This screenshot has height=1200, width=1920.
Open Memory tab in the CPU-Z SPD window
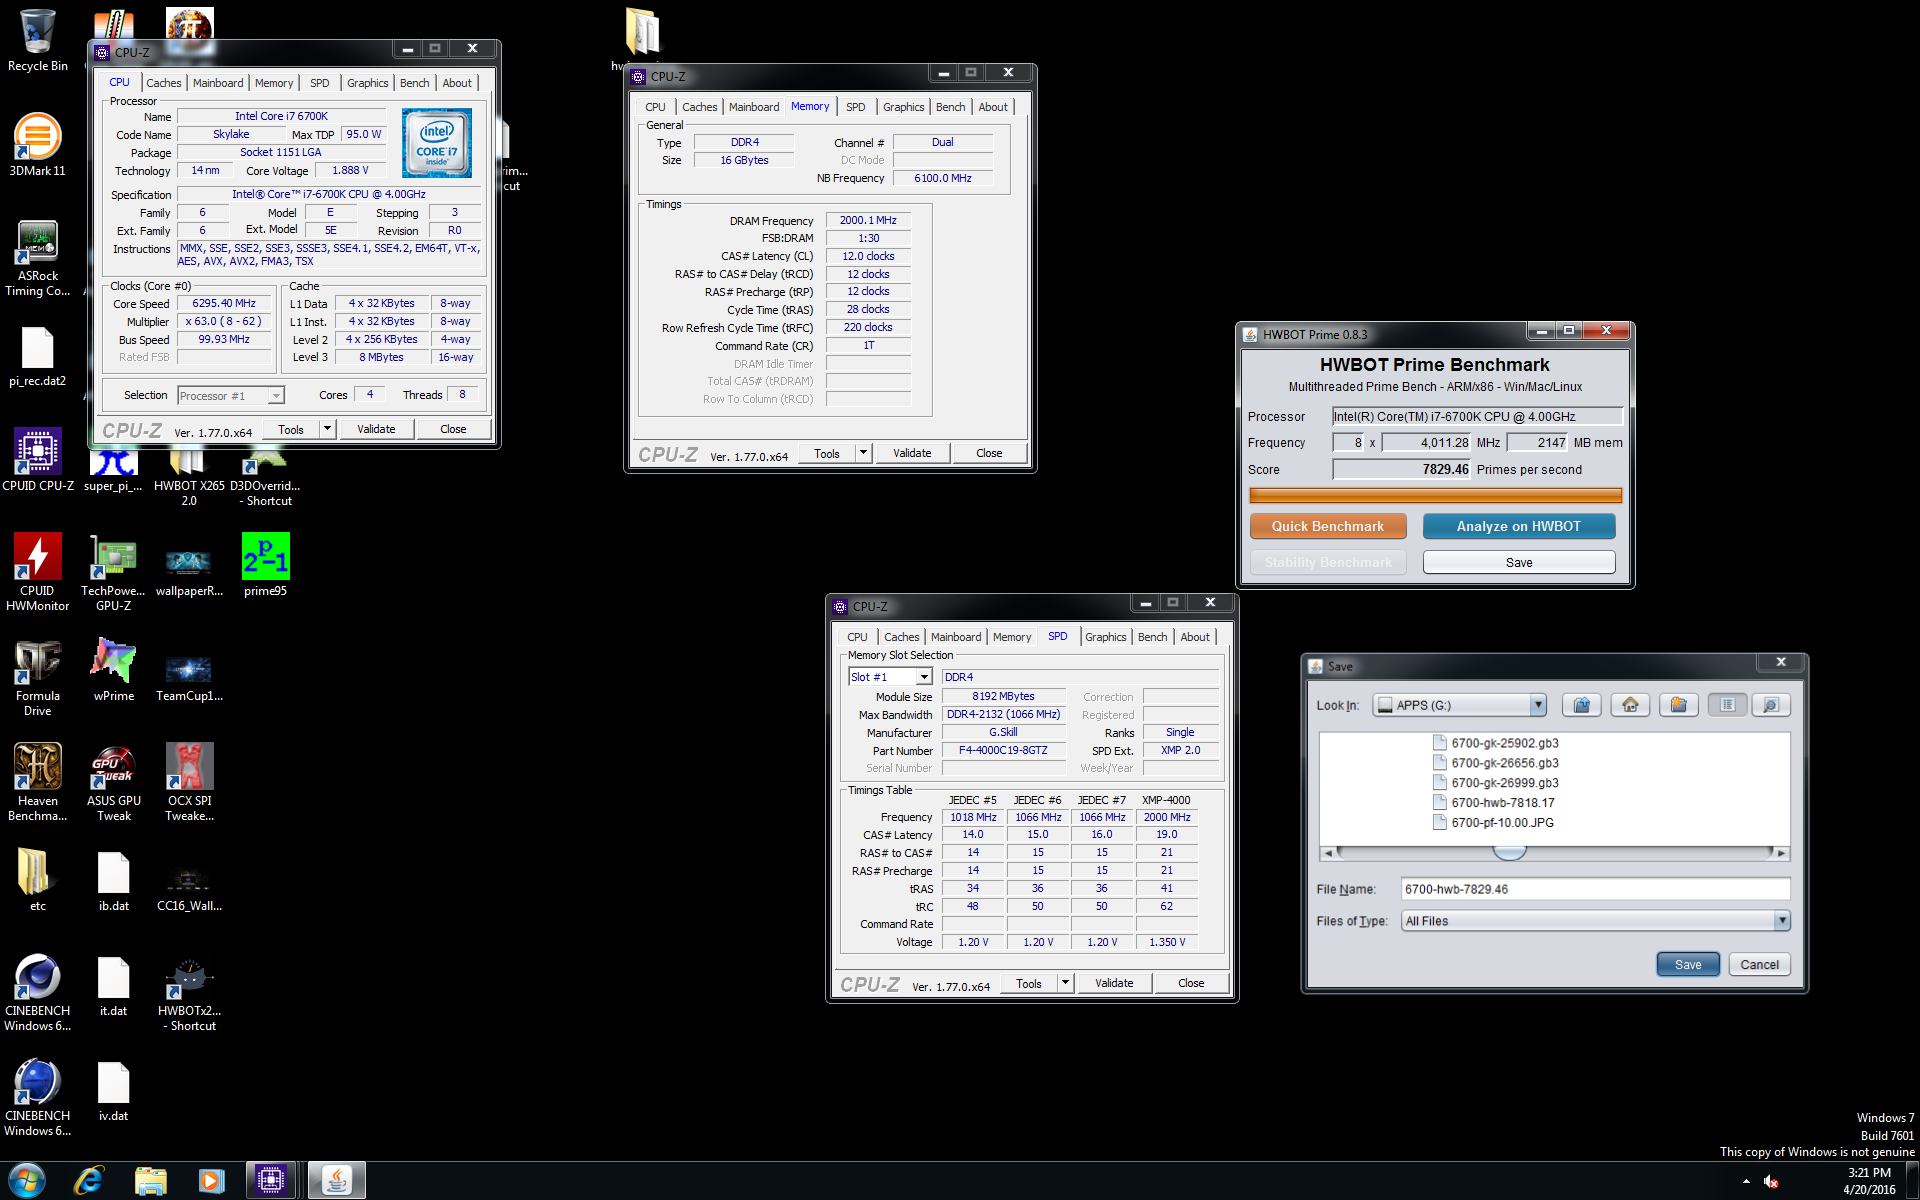pyautogui.click(x=1012, y=637)
